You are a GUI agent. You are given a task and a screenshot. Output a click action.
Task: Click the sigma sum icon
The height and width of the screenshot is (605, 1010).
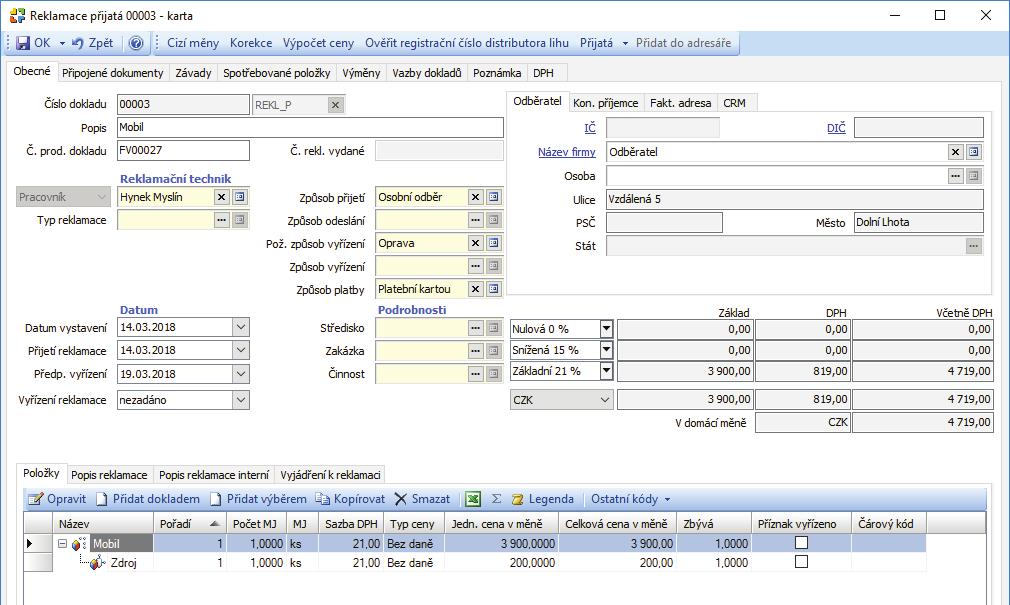click(x=496, y=499)
